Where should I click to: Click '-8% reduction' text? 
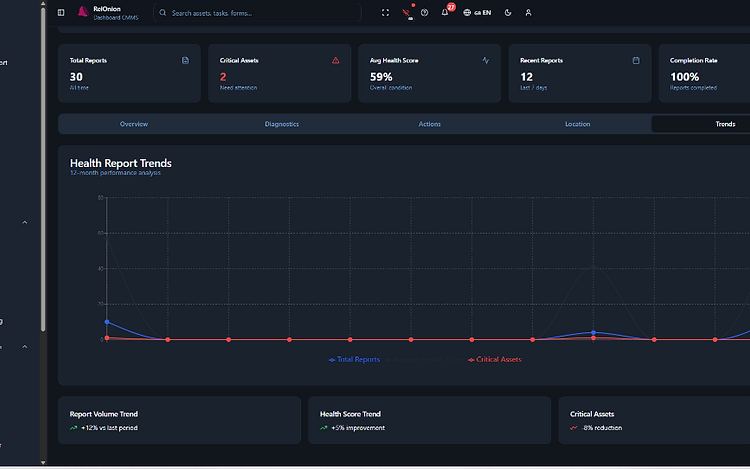602,428
